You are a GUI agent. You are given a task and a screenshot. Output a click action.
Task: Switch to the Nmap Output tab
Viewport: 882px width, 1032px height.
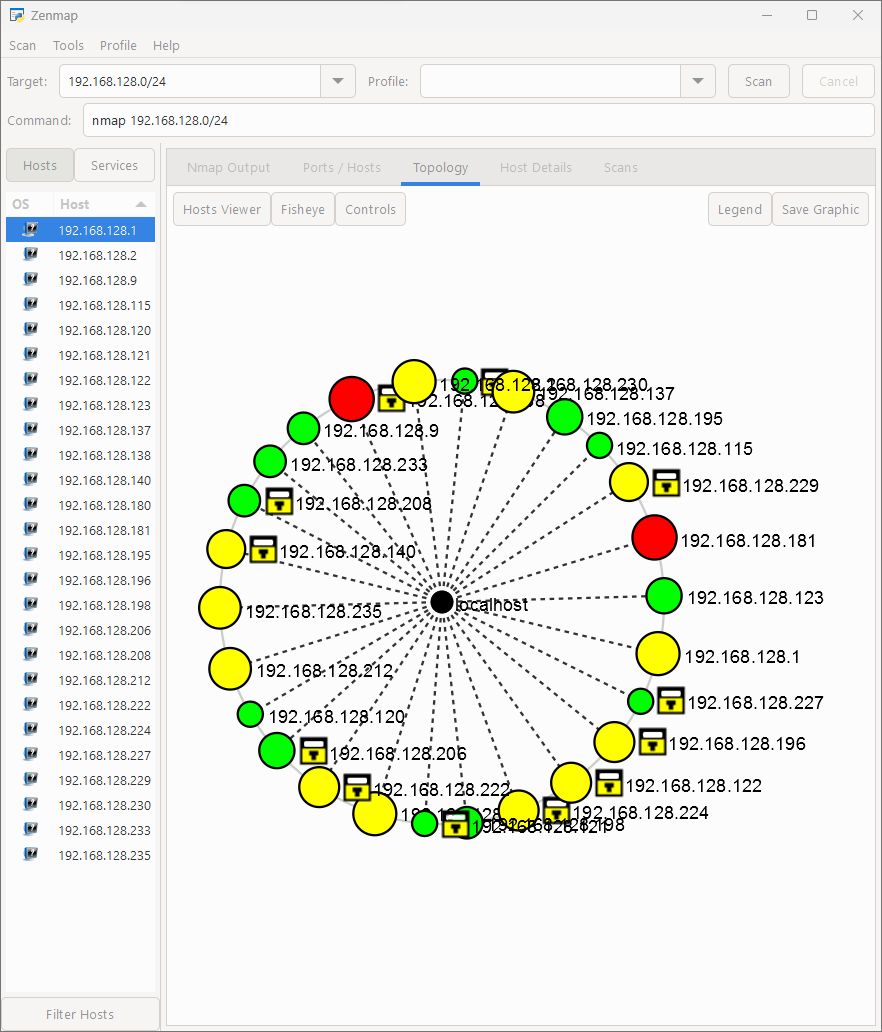tap(229, 167)
